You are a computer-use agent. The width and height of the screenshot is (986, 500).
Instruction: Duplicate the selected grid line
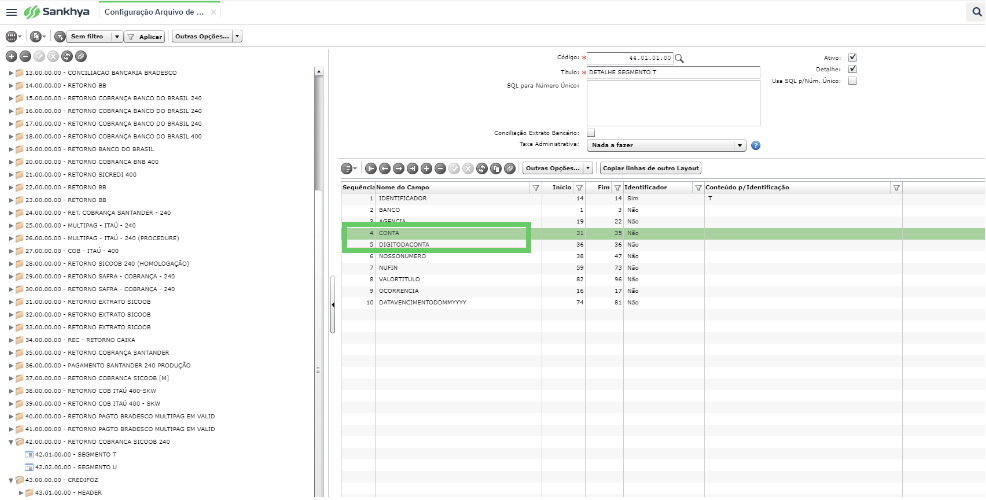tap(496, 169)
